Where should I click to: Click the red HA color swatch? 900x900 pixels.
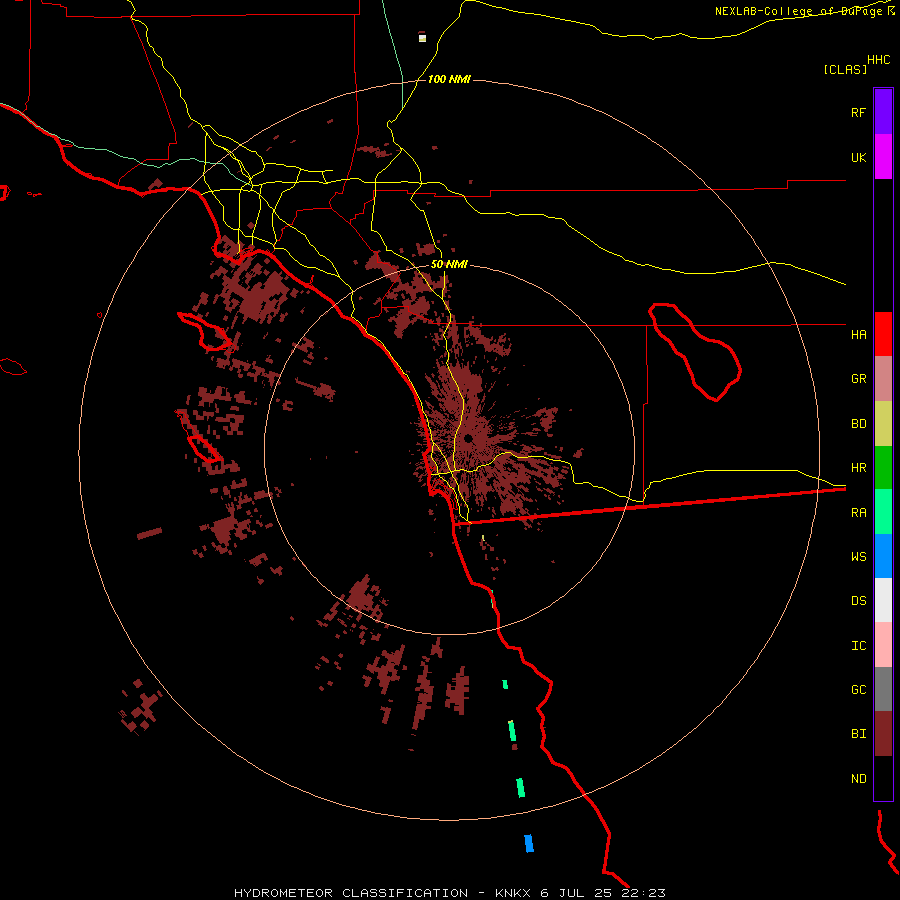[x=883, y=334]
